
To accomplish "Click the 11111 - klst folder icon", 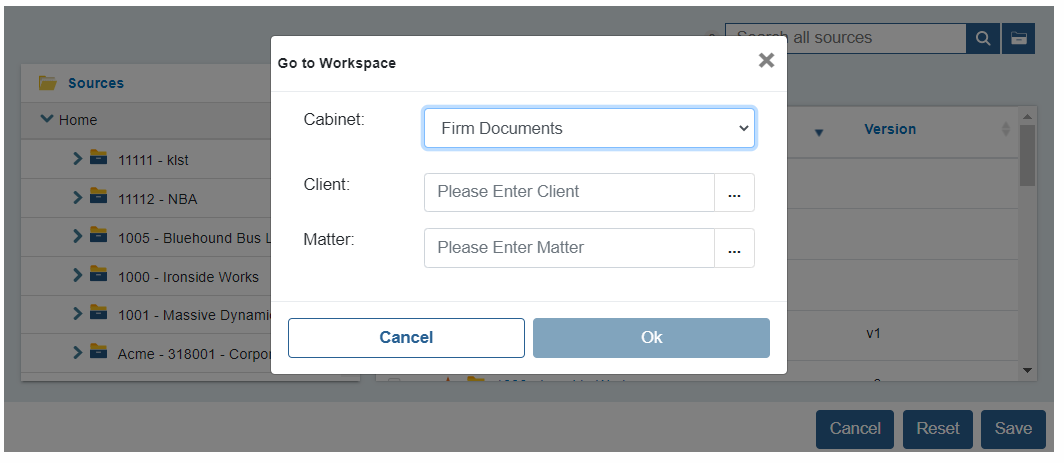I will [98, 159].
